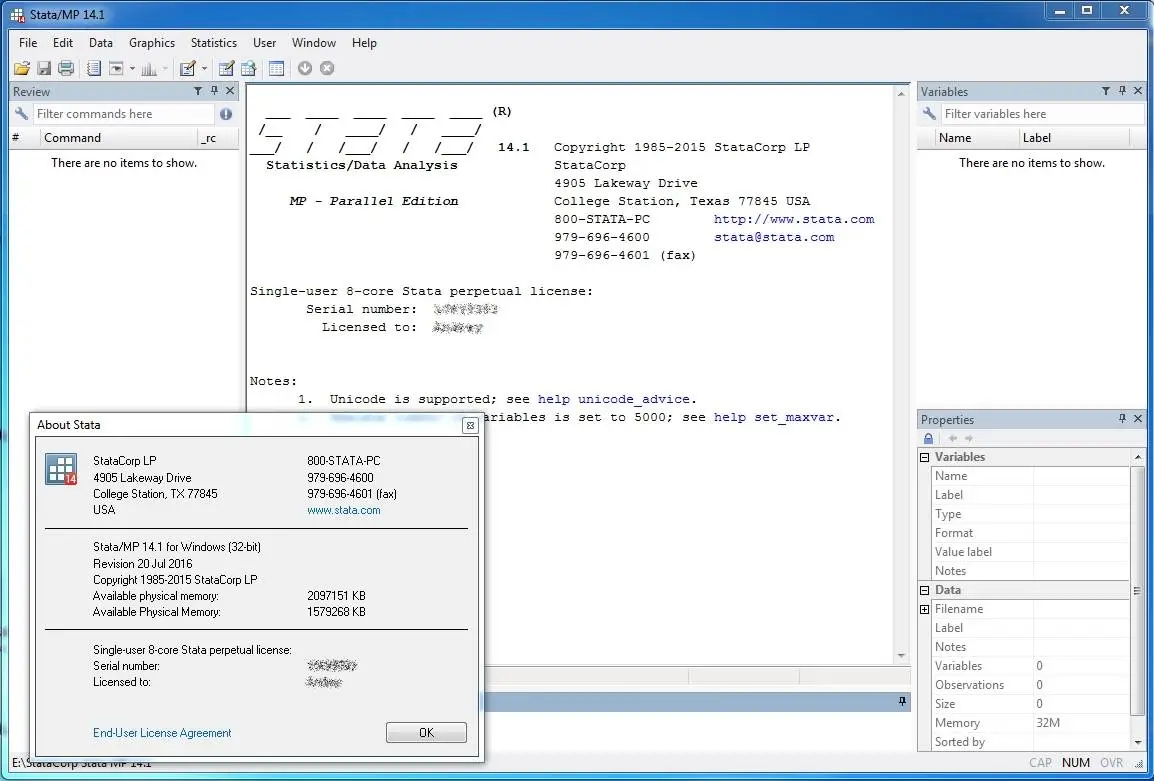Open the Data Editor (Edit) icon
Image resolution: width=1154 pixels, height=781 pixels.
[x=227, y=68]
